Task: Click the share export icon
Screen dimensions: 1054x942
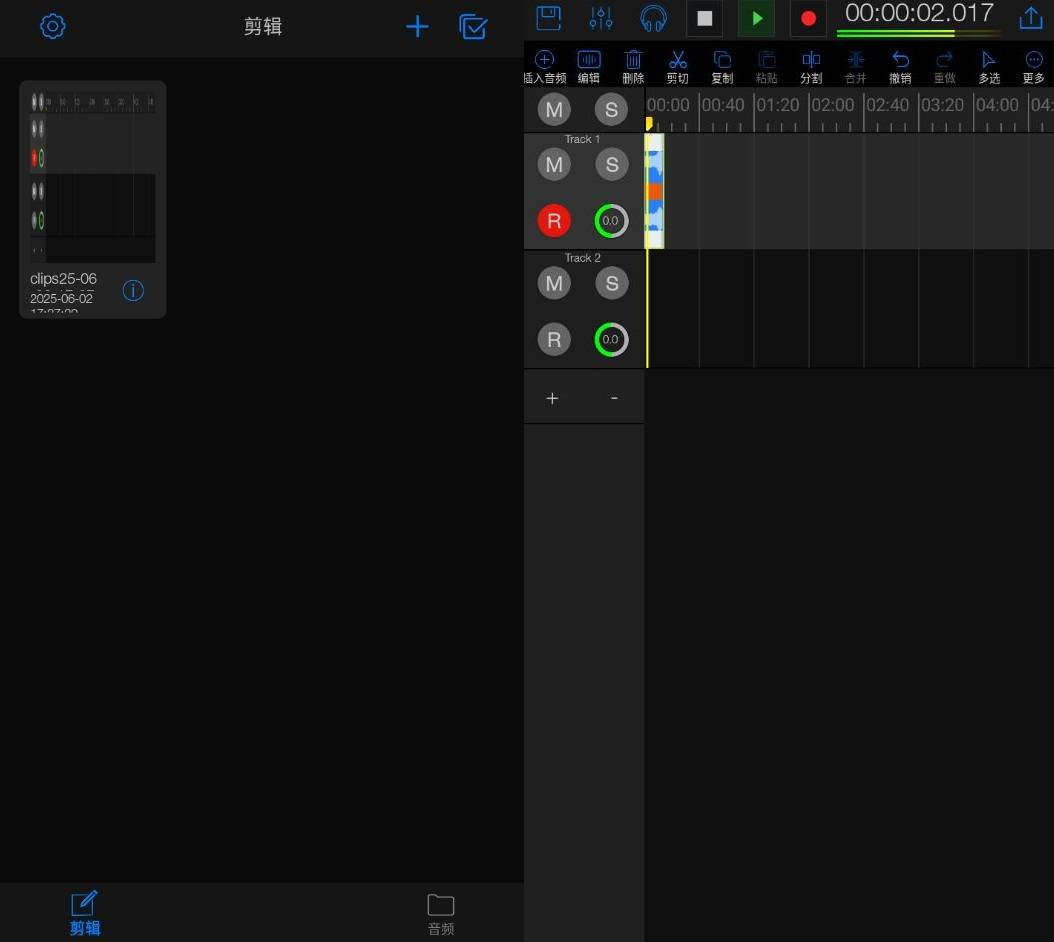Action: (x=1030, y=18)
